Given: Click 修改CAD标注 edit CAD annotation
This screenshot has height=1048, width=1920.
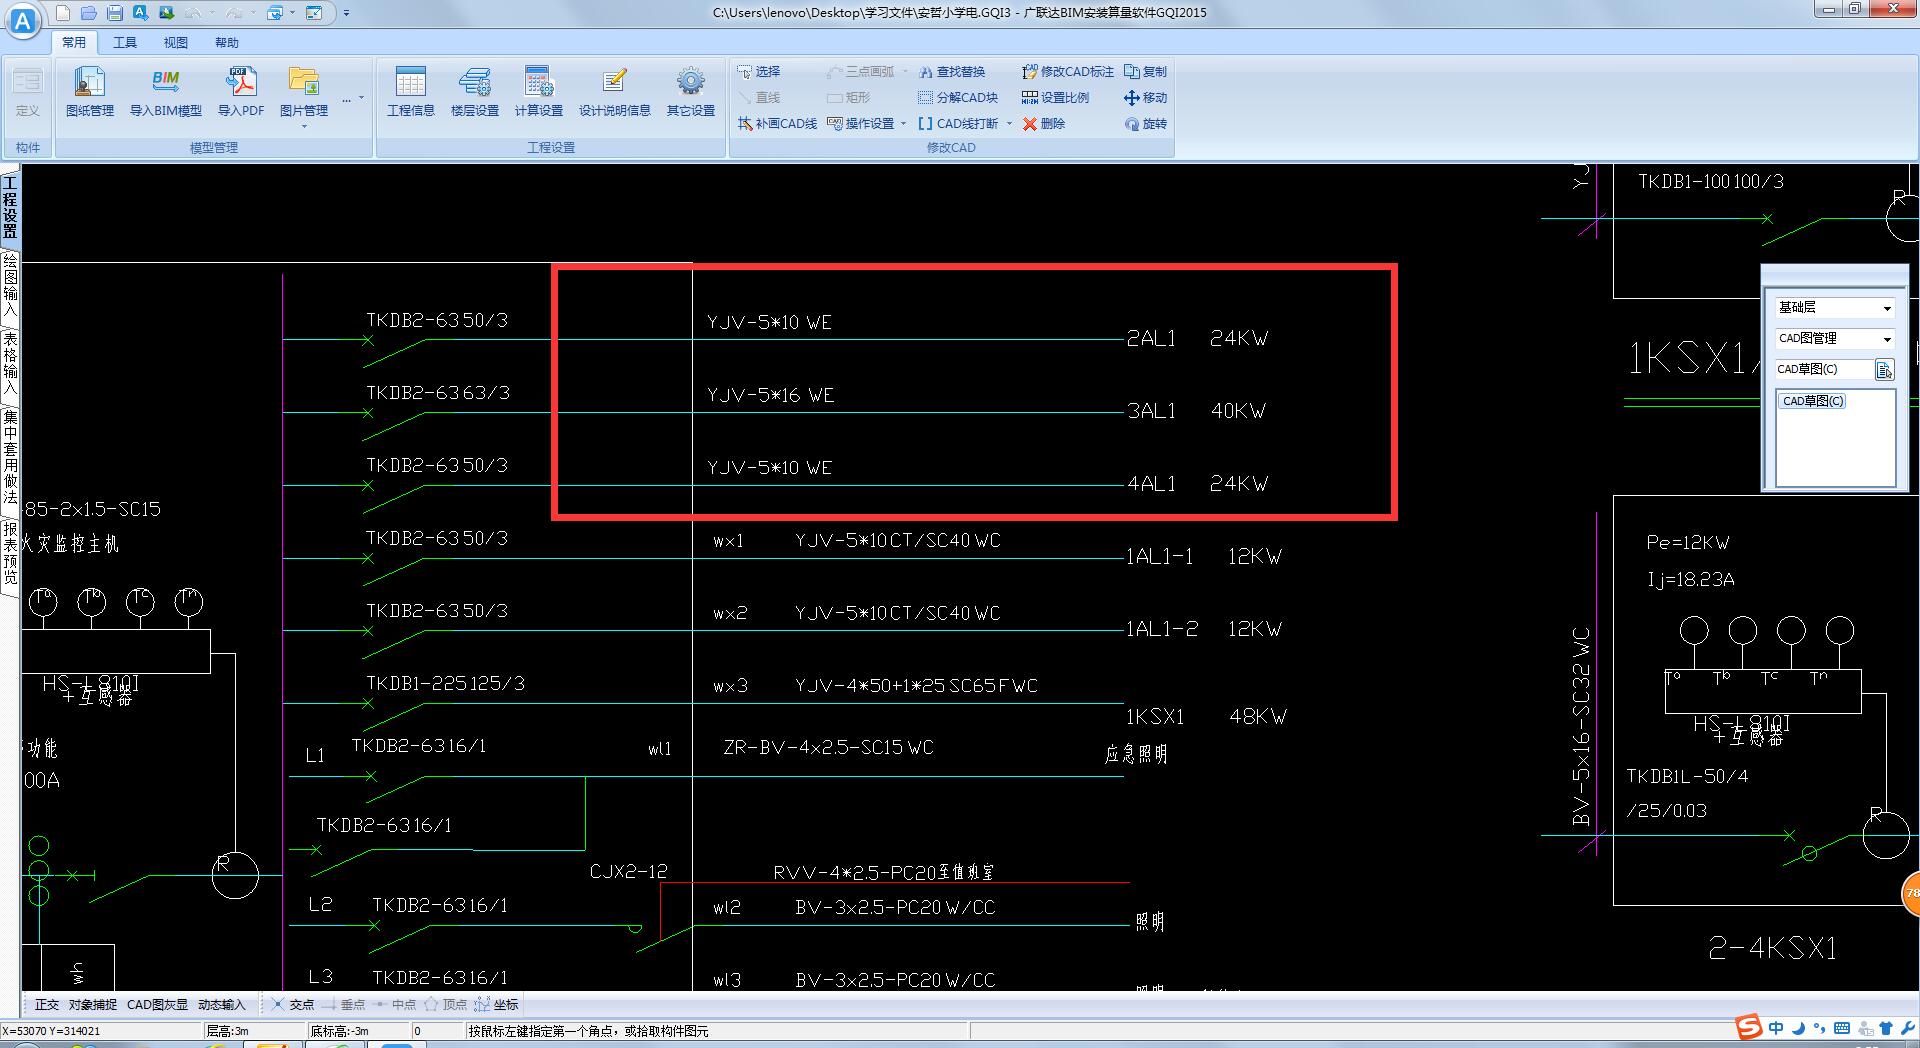Looking at the screenshot, I should pos(1068,72).
